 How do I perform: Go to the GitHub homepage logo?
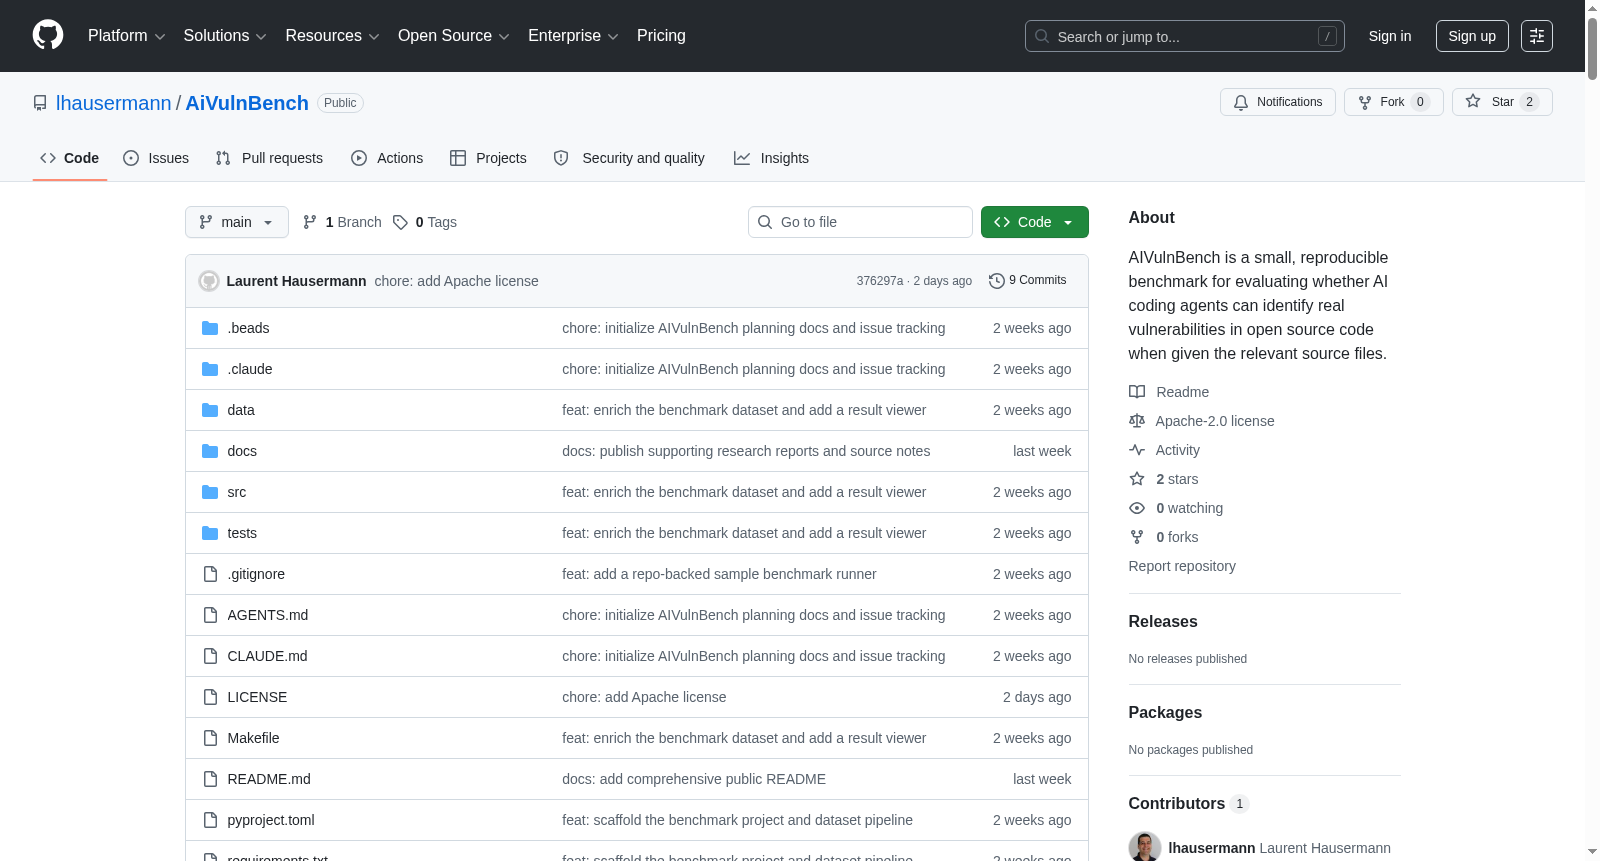click(x=48, y=35)
